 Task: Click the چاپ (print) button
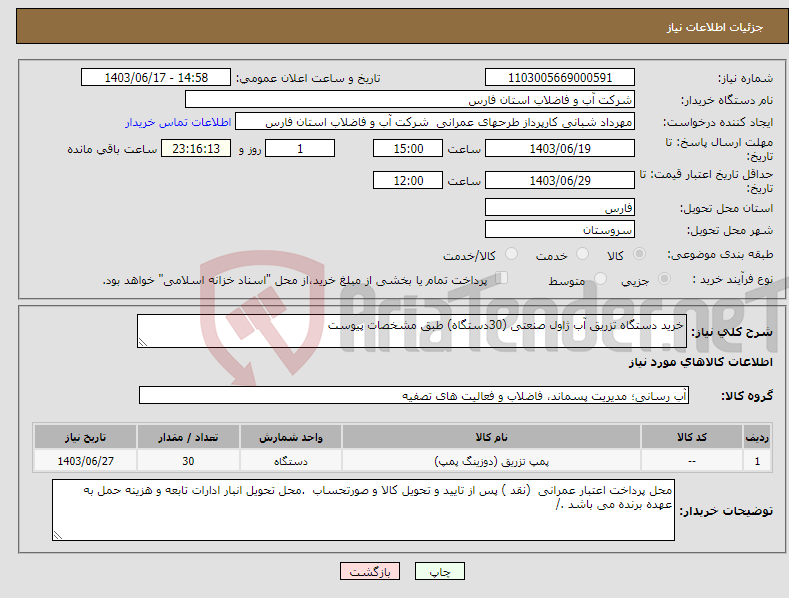(x=439, y=571)
